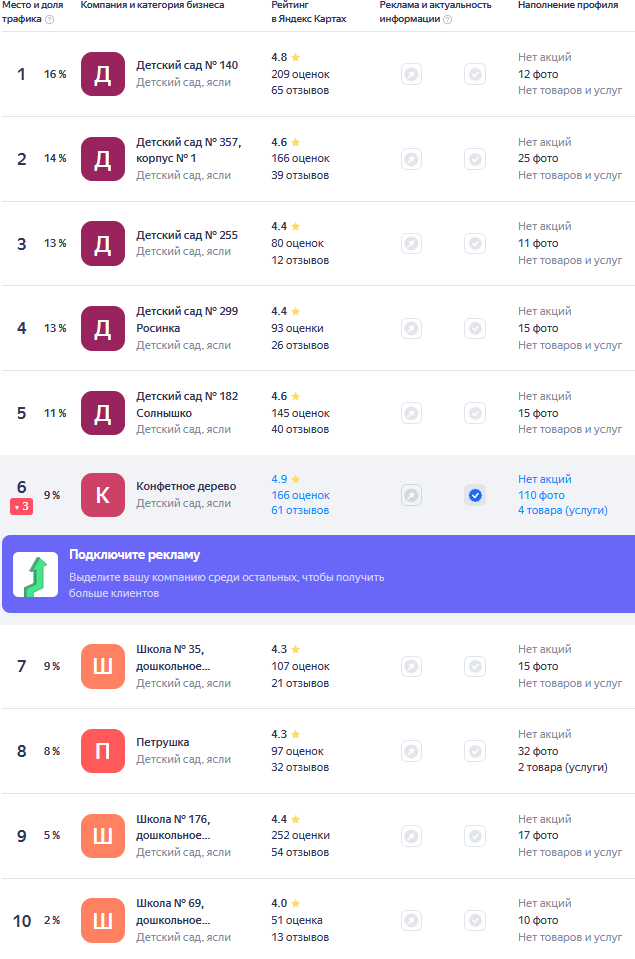Click advertising status icon for Детский сад № 357
The height and width of the screenshot is (959, 635).
(412, 159)
